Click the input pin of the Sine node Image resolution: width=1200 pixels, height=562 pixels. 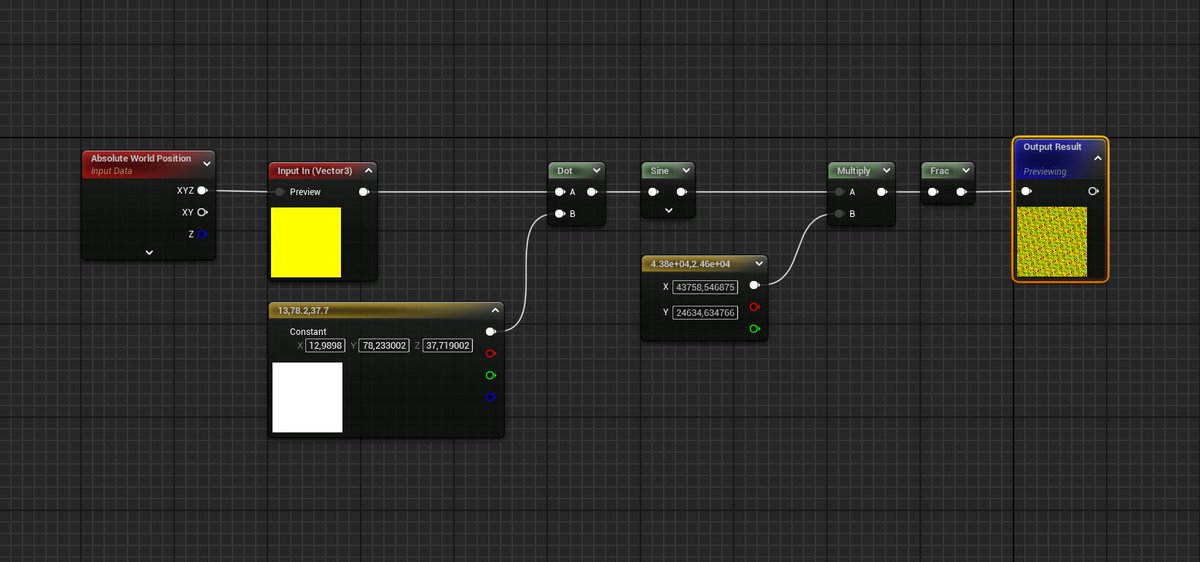[653, 192]
